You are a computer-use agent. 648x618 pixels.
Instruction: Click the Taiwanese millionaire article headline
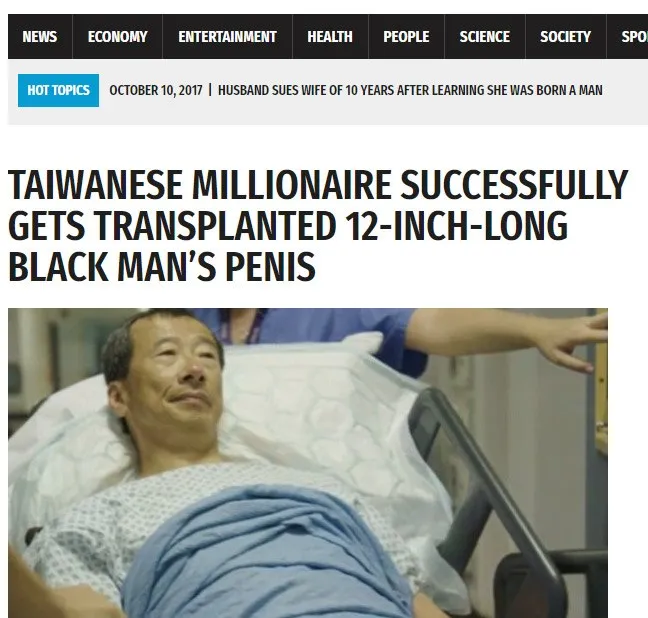click(x=318, y=225)
